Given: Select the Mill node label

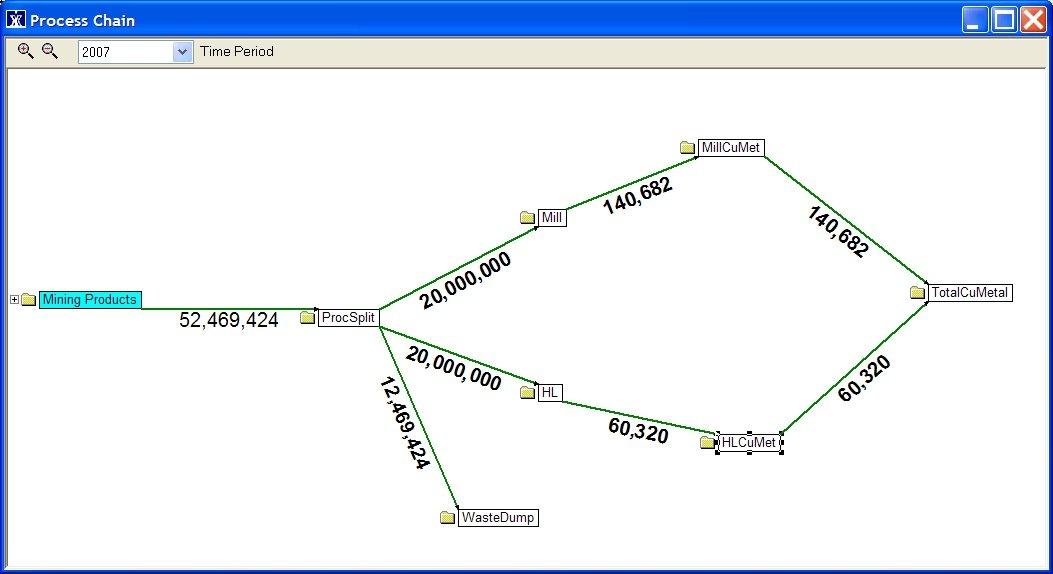Looking at the screenshot, I should [552, 218].
